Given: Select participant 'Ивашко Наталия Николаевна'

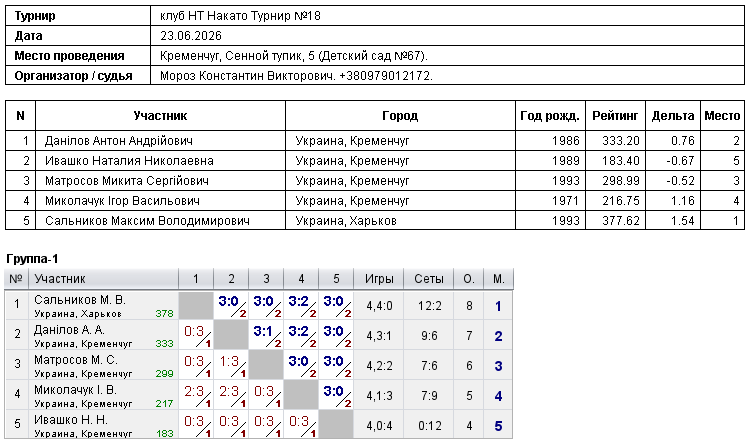Looking at the screenshot, I should tap(129, 161).
